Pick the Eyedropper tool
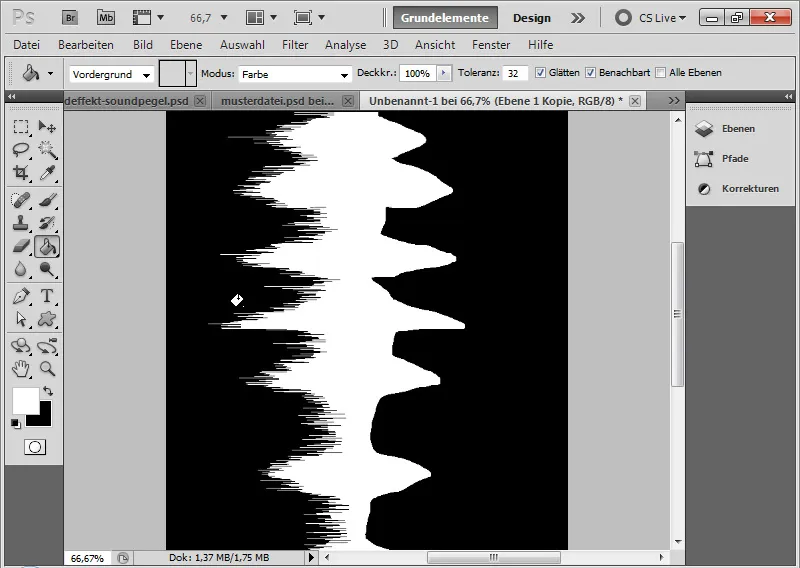 (46, 173)
